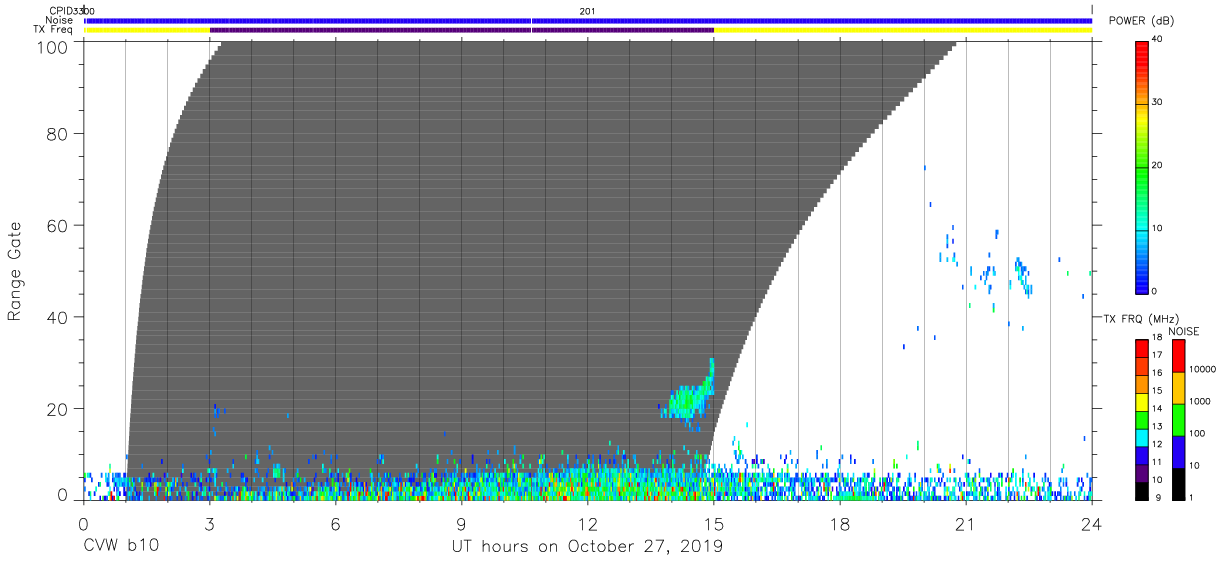
Task: Click the '3' tick on UT hours axis
Action: [x=210, y=524]
